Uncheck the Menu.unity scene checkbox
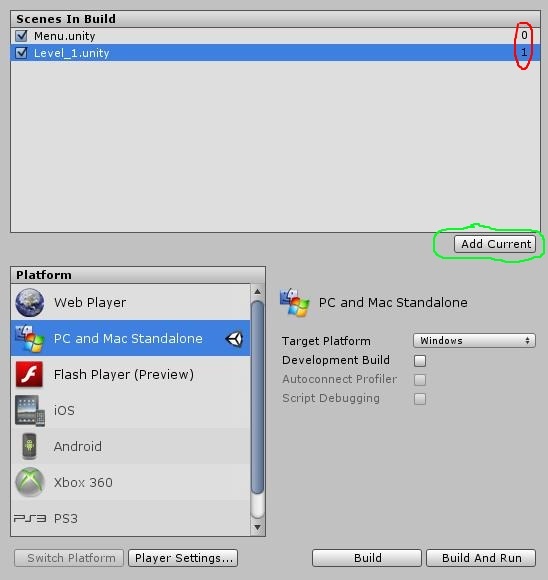 [21, 36]
